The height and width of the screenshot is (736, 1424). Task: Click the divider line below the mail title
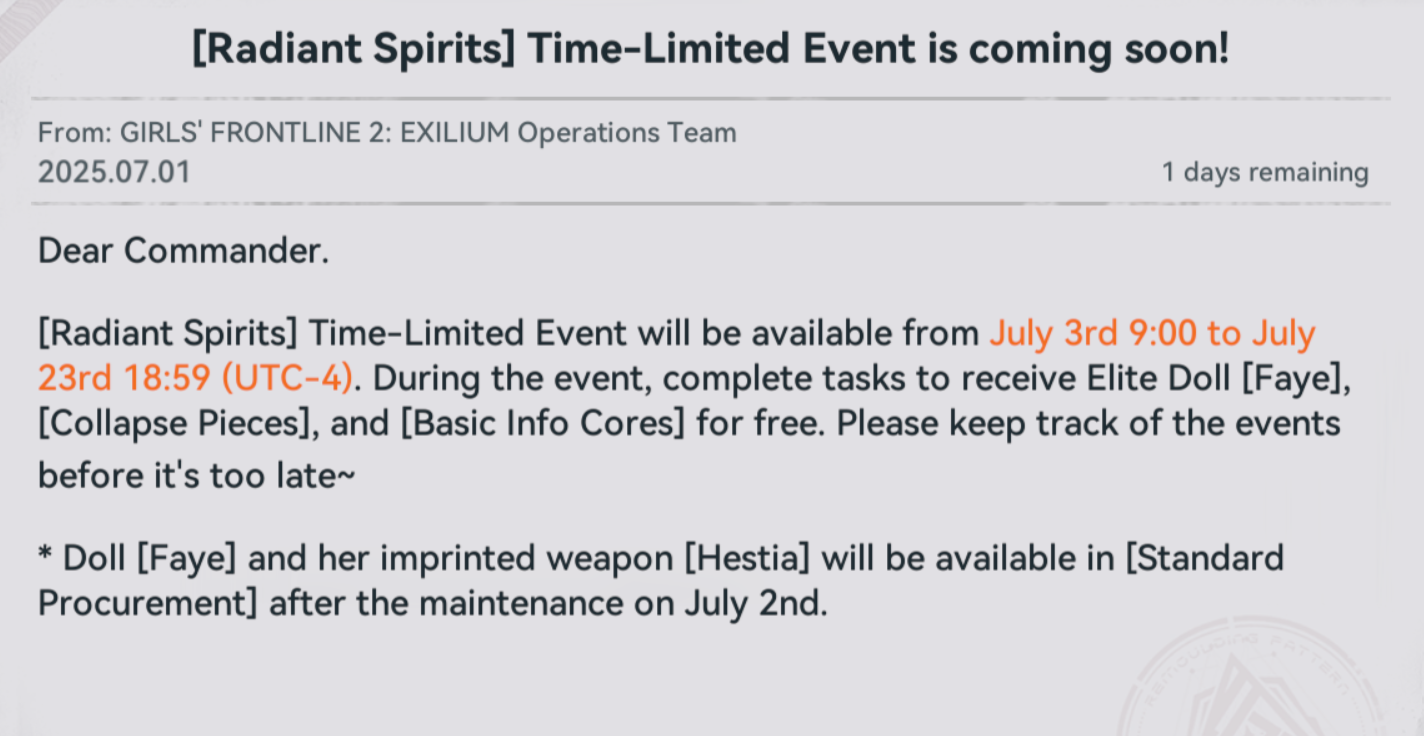click(710, 99)
